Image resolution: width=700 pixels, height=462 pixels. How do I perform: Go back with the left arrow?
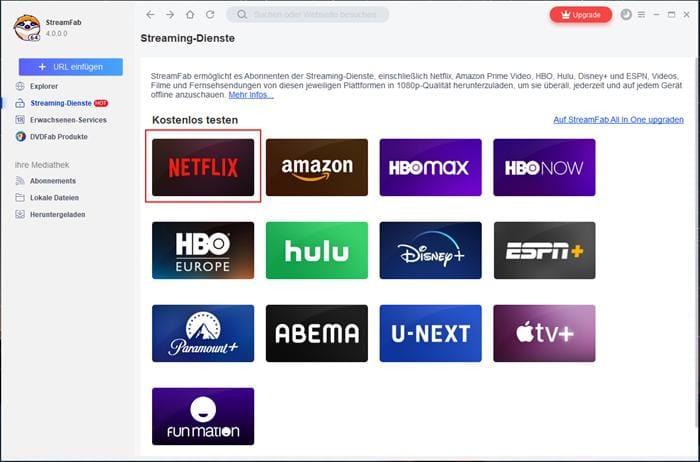click(x=150, y=15)
